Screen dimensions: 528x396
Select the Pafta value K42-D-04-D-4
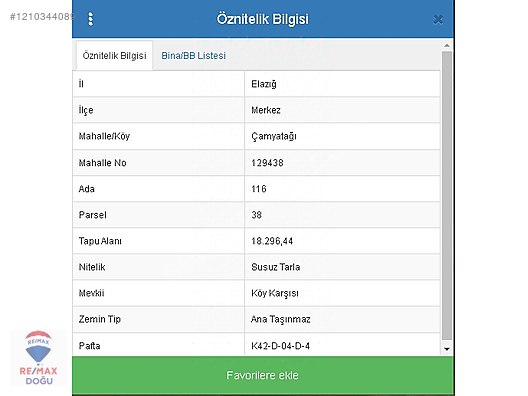(x=280, y=346)
